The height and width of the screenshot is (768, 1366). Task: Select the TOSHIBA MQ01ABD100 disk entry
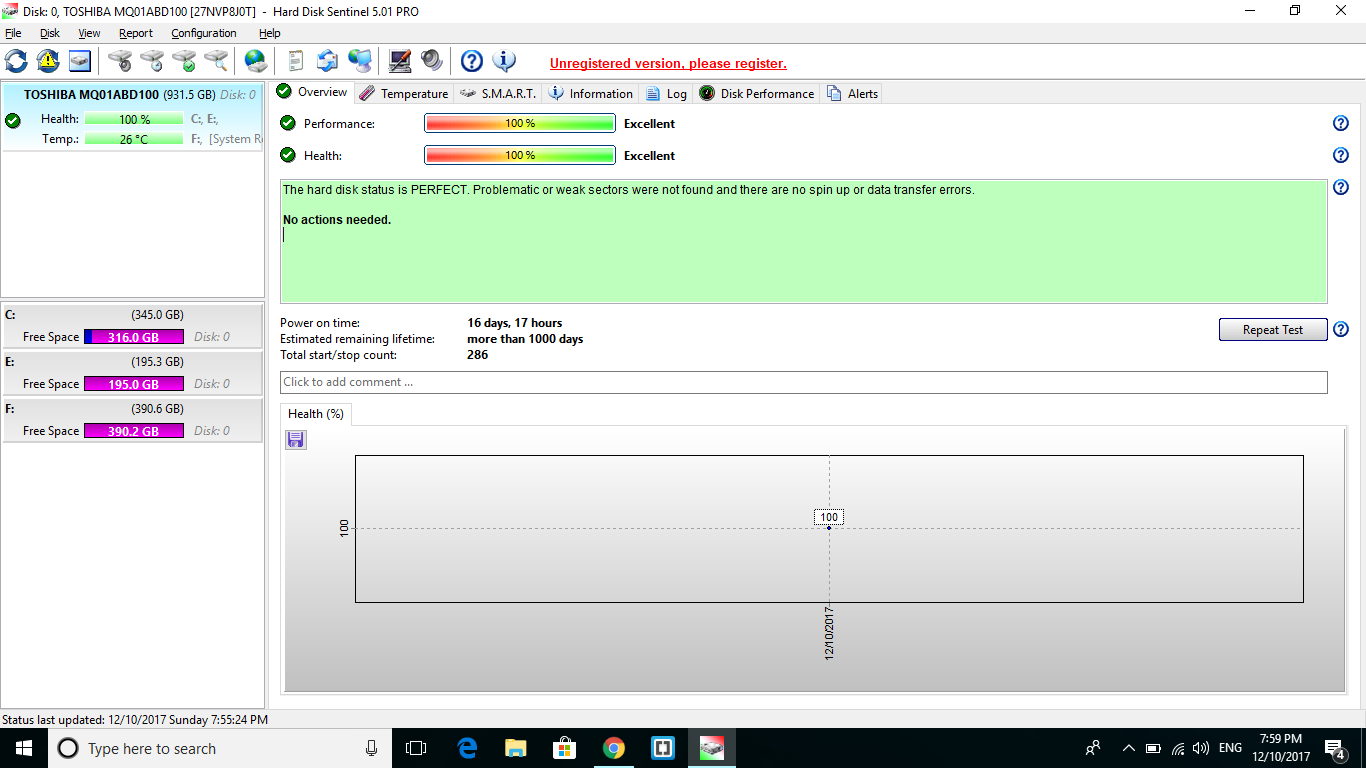[x=132, y=117]
